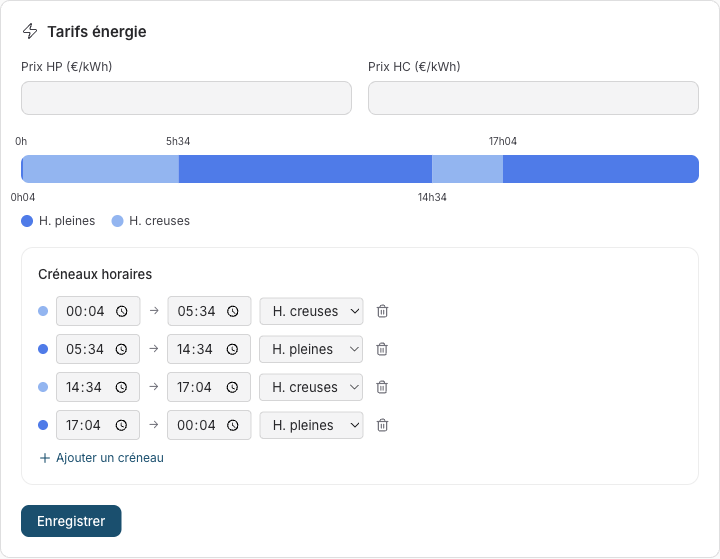
Task: Remove the 17:04 to 00:04 slot
Action: pos(382,425)
